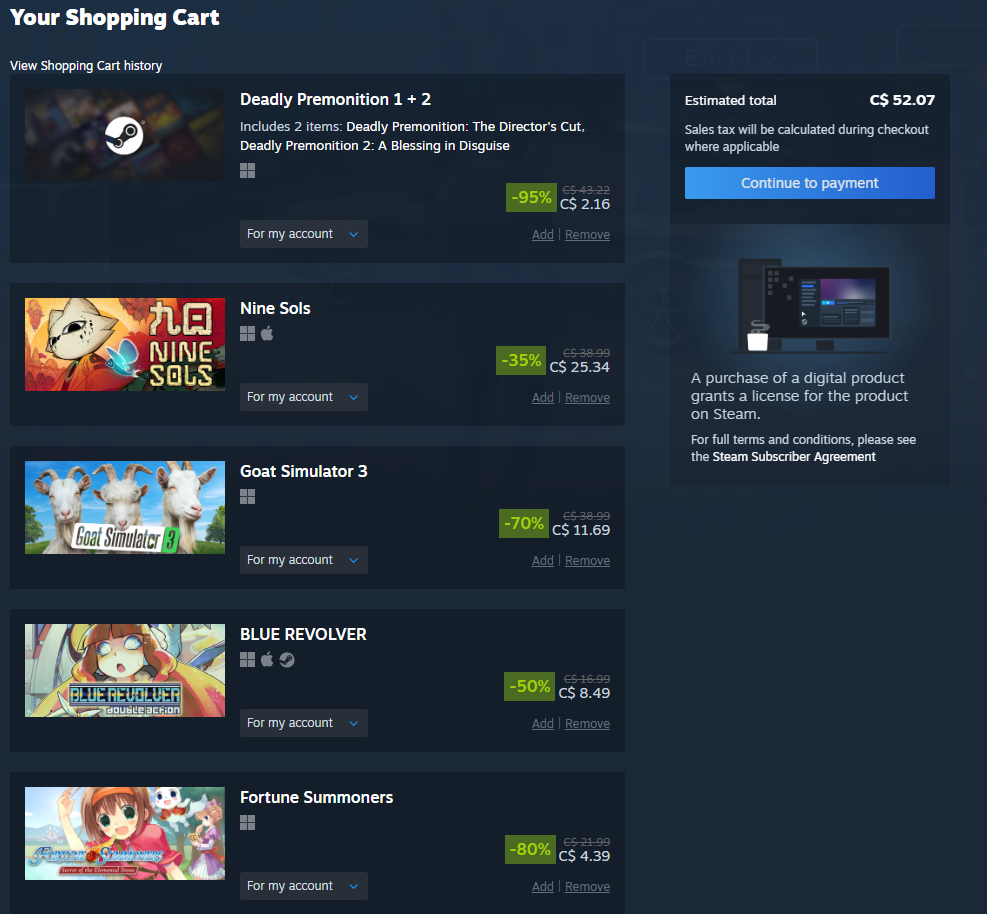This screenshot has height=914, width=987.
Task: Remove Nine Sols from the cart
Action: 587,398
